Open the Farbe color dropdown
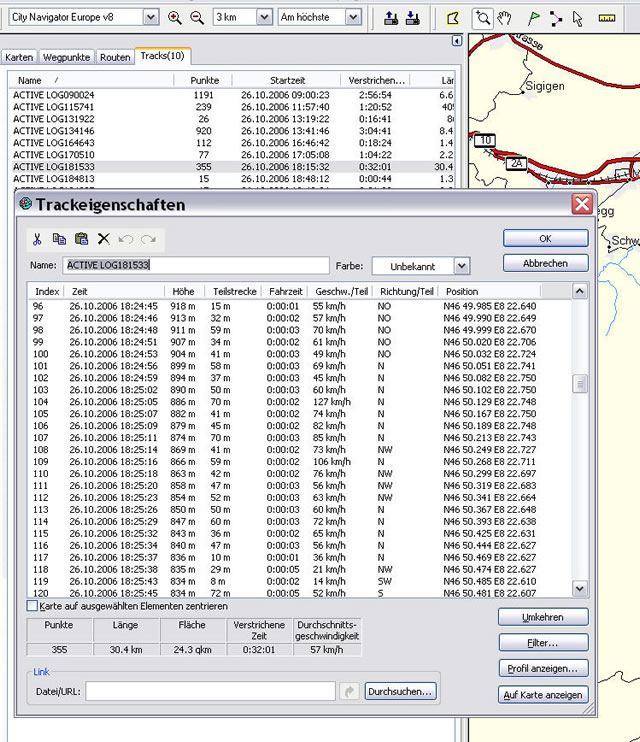 click(462, 266)
